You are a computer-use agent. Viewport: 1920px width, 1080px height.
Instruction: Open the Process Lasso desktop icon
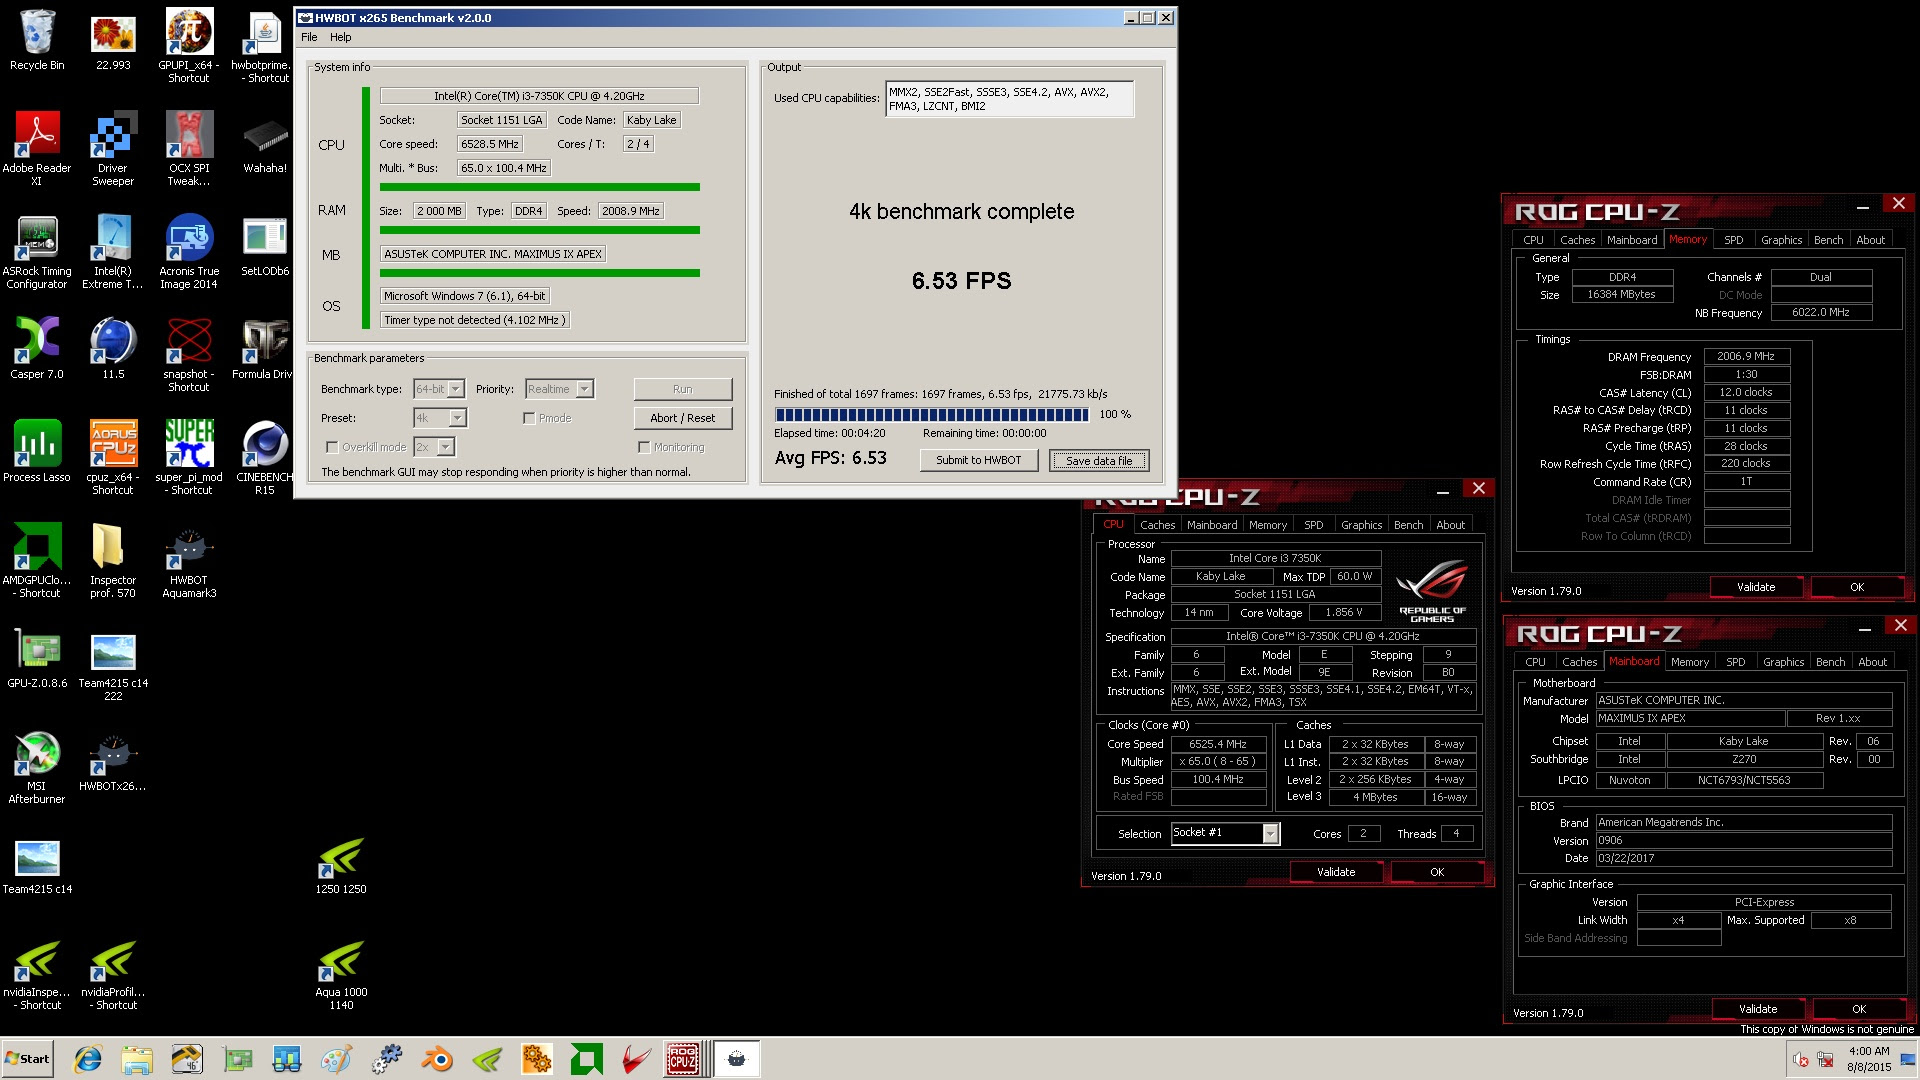point(37,451)
